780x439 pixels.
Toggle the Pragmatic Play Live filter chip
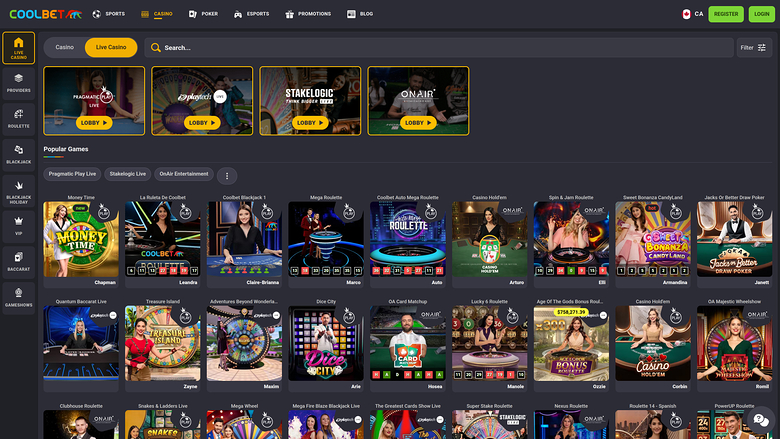pos(73,174)
